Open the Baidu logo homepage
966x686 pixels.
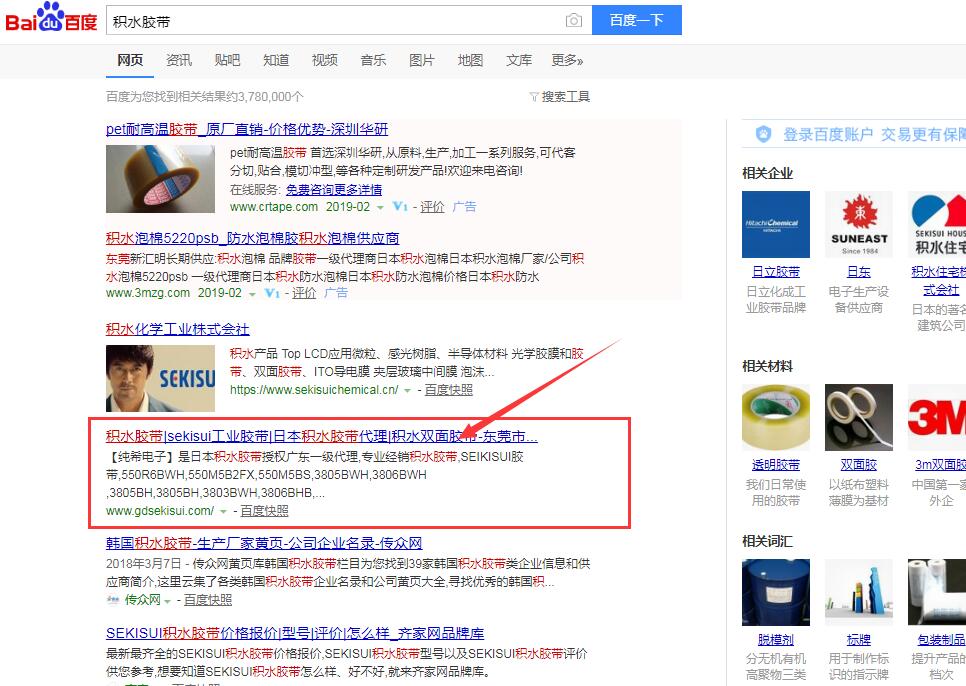51,18
